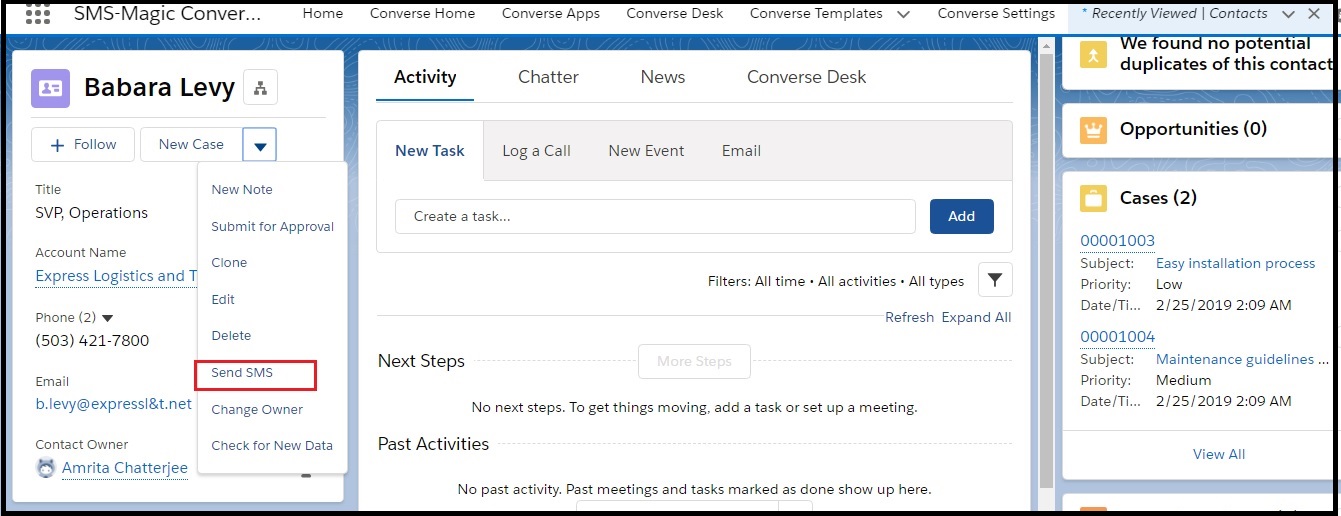The width and height of the screenshot is (1341, 516).
Task: Open Converse Settings nav tab
Action: 996,14
